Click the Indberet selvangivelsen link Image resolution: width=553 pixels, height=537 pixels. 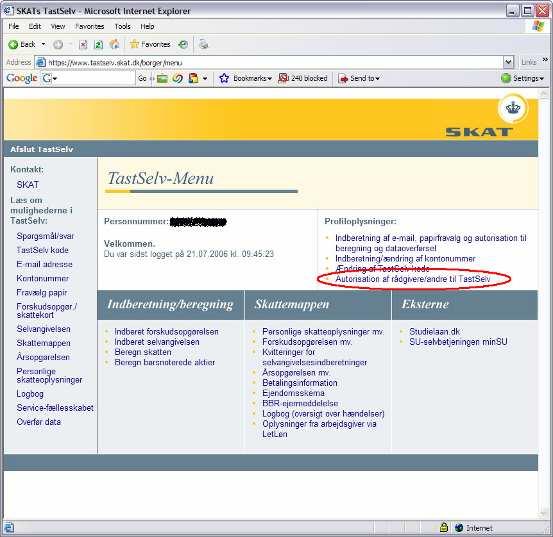pos(157,342)
